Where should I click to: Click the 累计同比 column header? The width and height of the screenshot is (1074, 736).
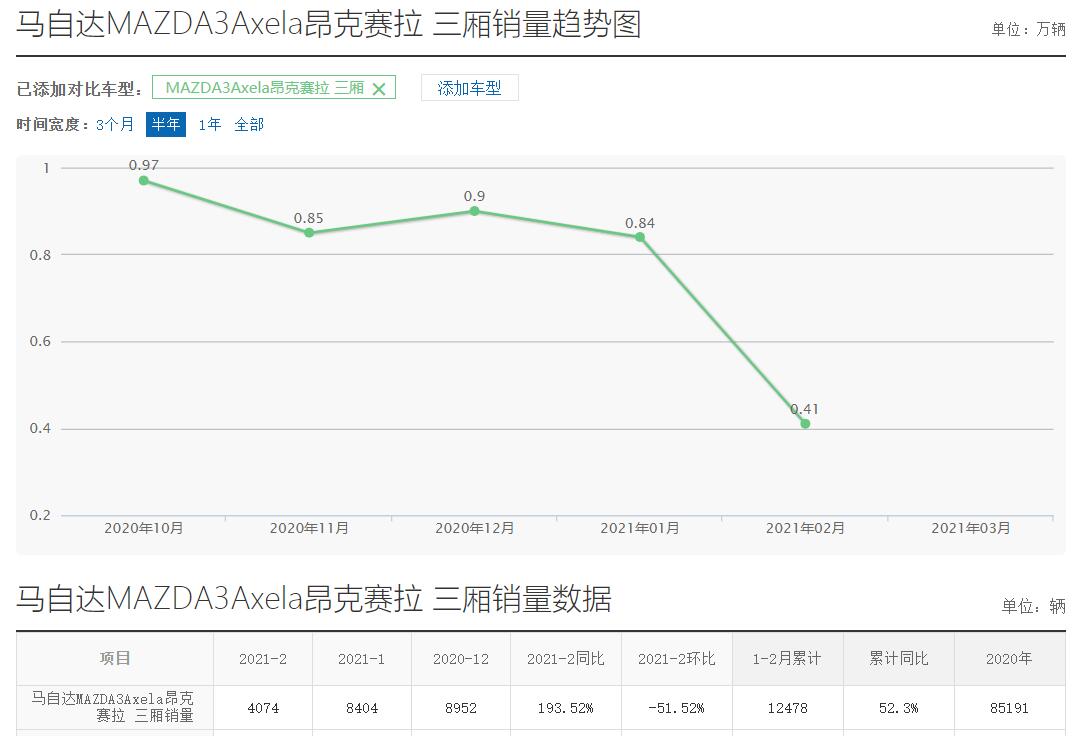[x=899, y=659]
